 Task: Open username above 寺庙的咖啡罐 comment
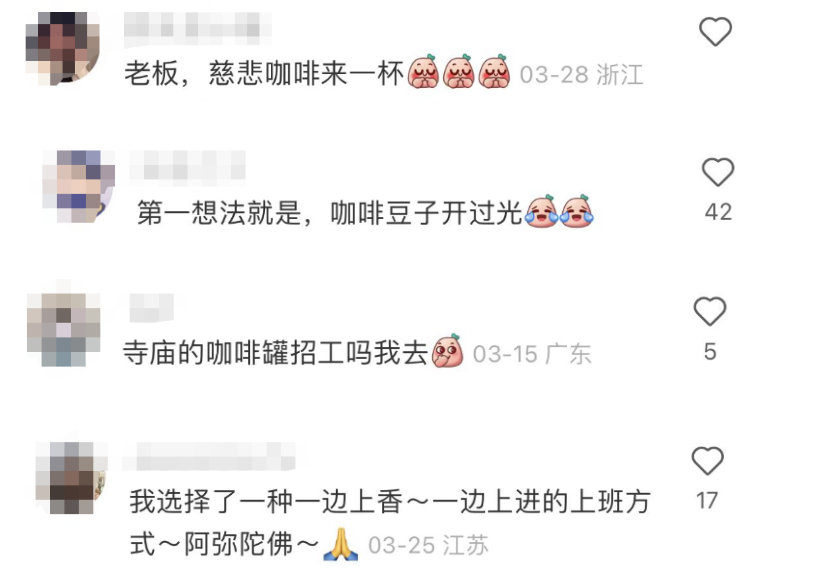[x=151, y=308]
